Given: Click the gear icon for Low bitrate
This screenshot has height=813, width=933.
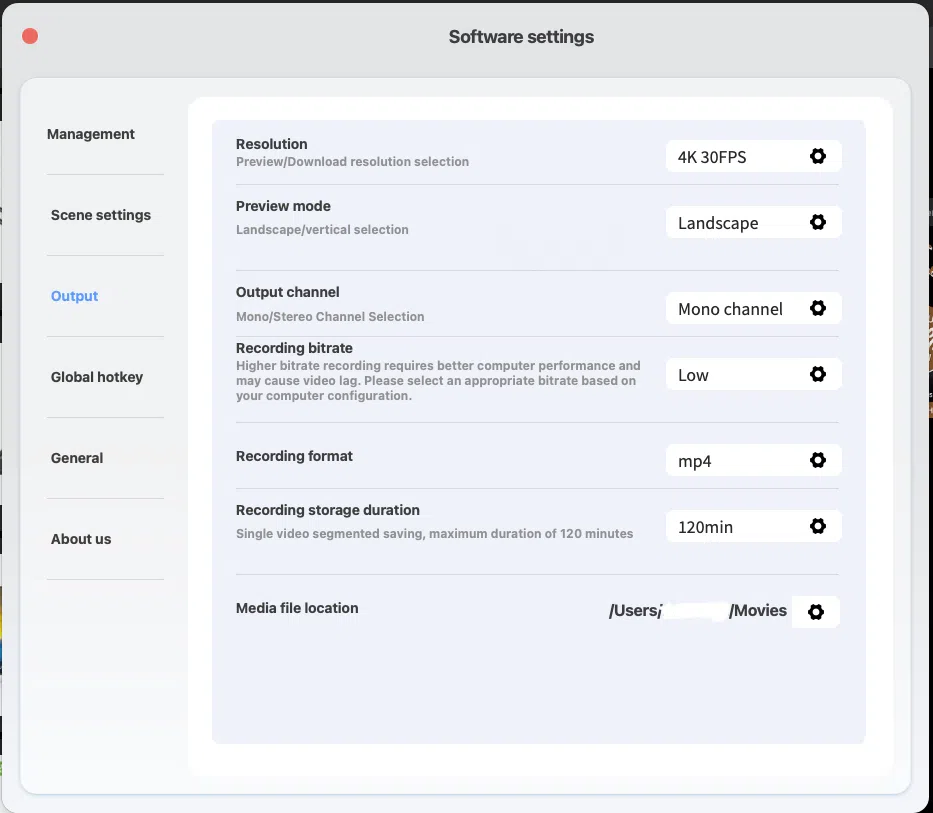Looking at the screenshot, I should click(x=817, y=374).
